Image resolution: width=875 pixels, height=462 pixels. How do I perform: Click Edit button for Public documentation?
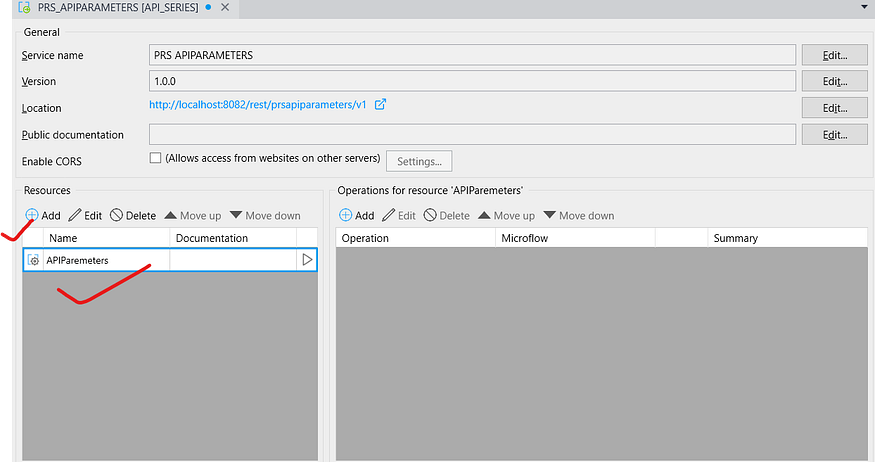pyautogui.click(x=834, y=134)
